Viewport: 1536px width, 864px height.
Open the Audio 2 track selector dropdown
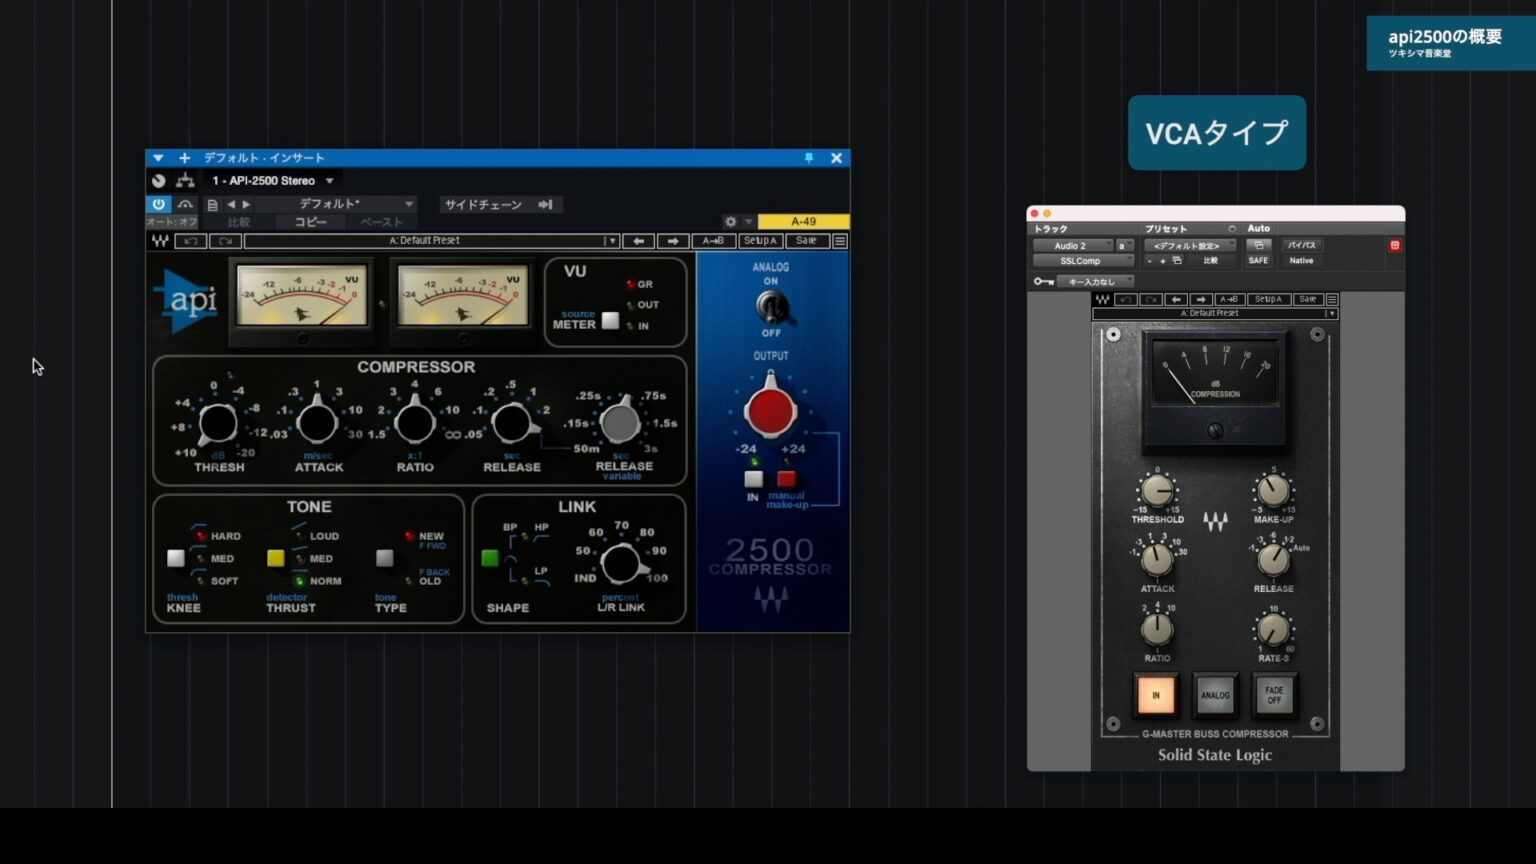(x=1072, y=245)
